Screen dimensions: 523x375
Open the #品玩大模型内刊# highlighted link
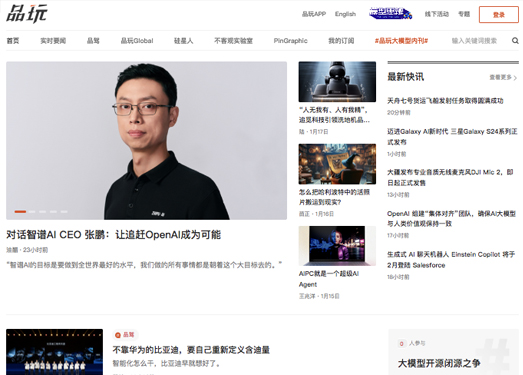click(401, 41)
